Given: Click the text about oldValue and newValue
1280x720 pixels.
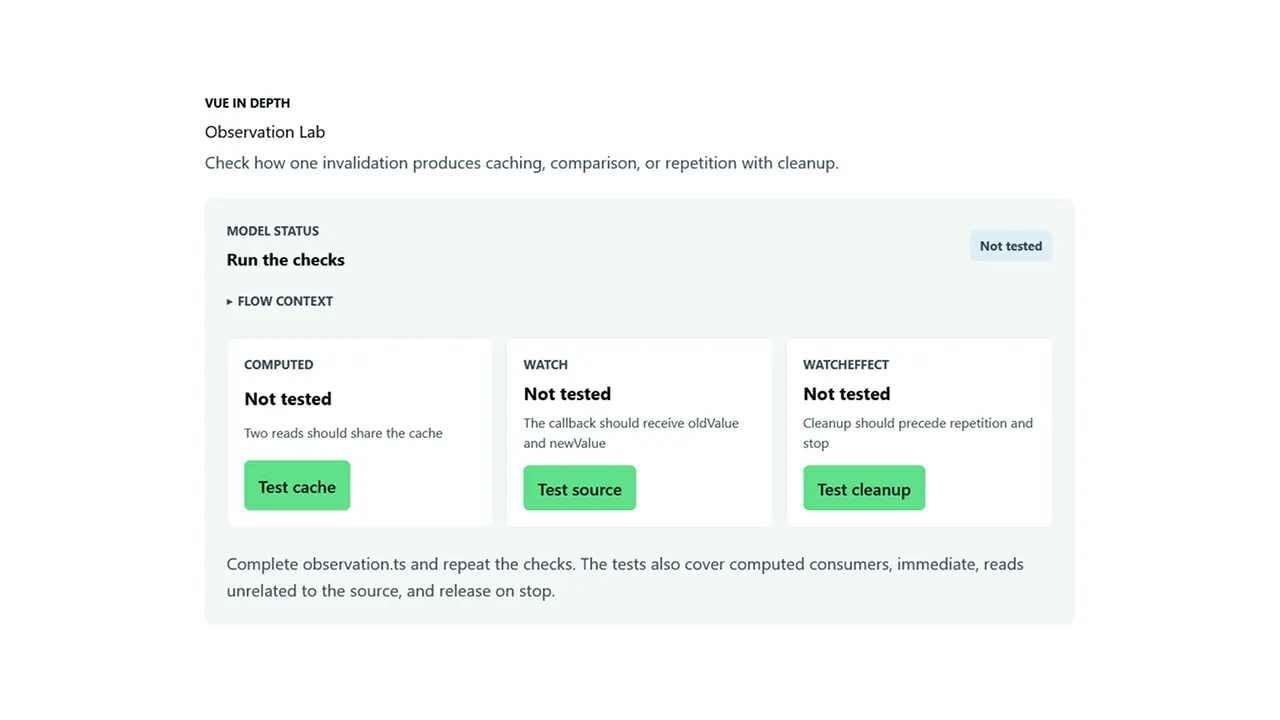Looking at the screenshot, I should tap(631, 433).
